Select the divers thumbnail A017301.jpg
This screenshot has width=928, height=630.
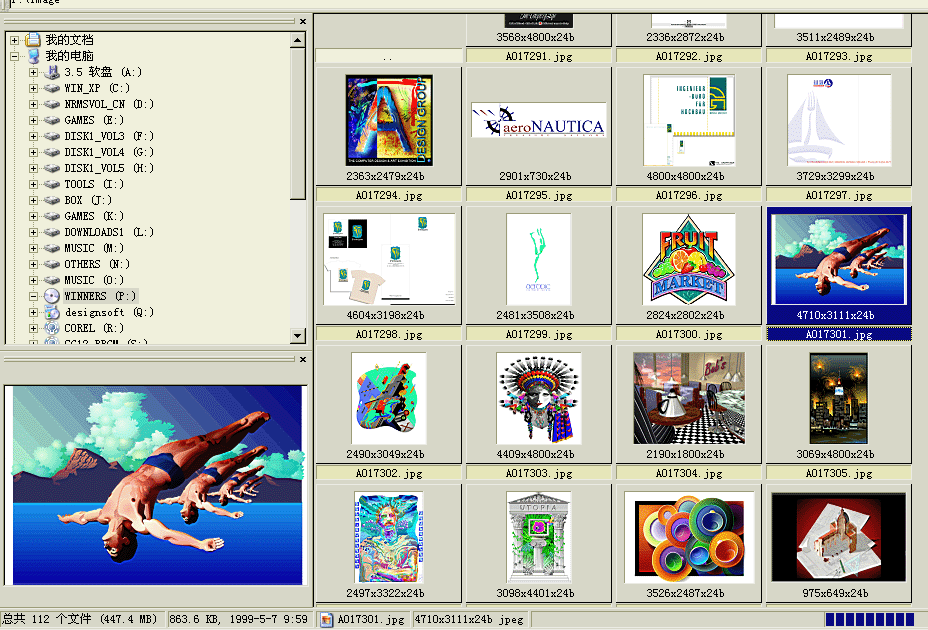(x=839, y=259)
